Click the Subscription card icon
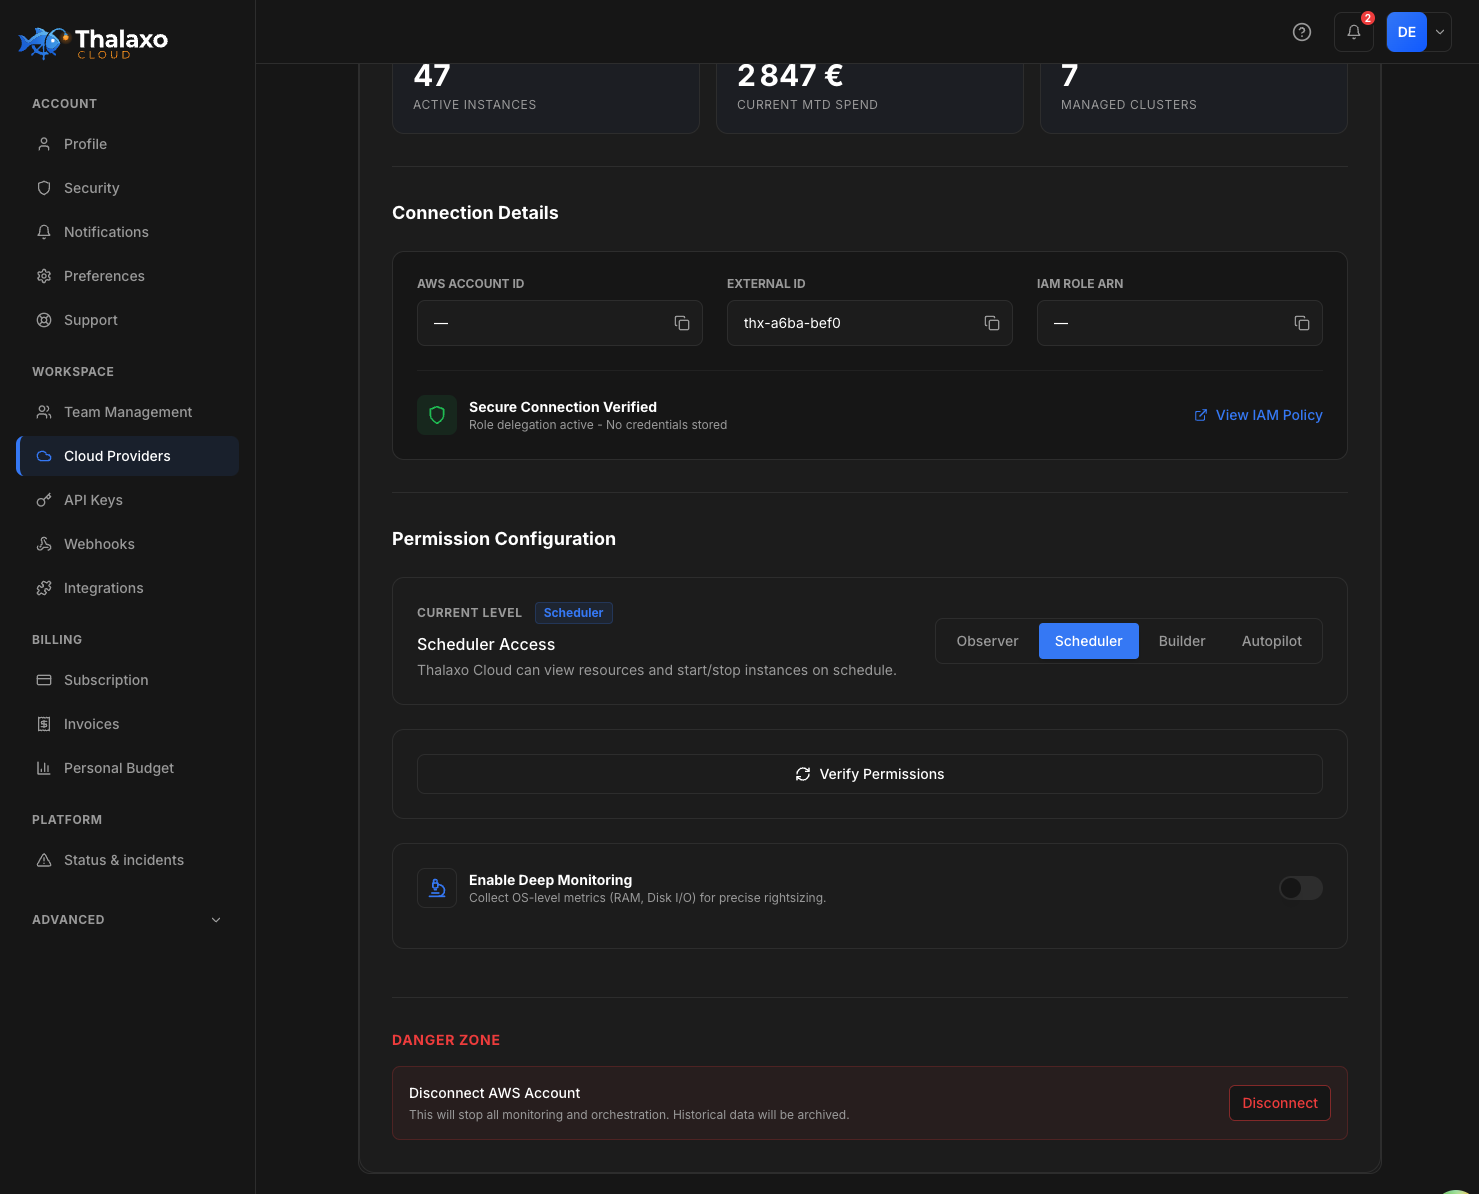1479x1194 pixels. pyautogui.click(x=44, y=680)
